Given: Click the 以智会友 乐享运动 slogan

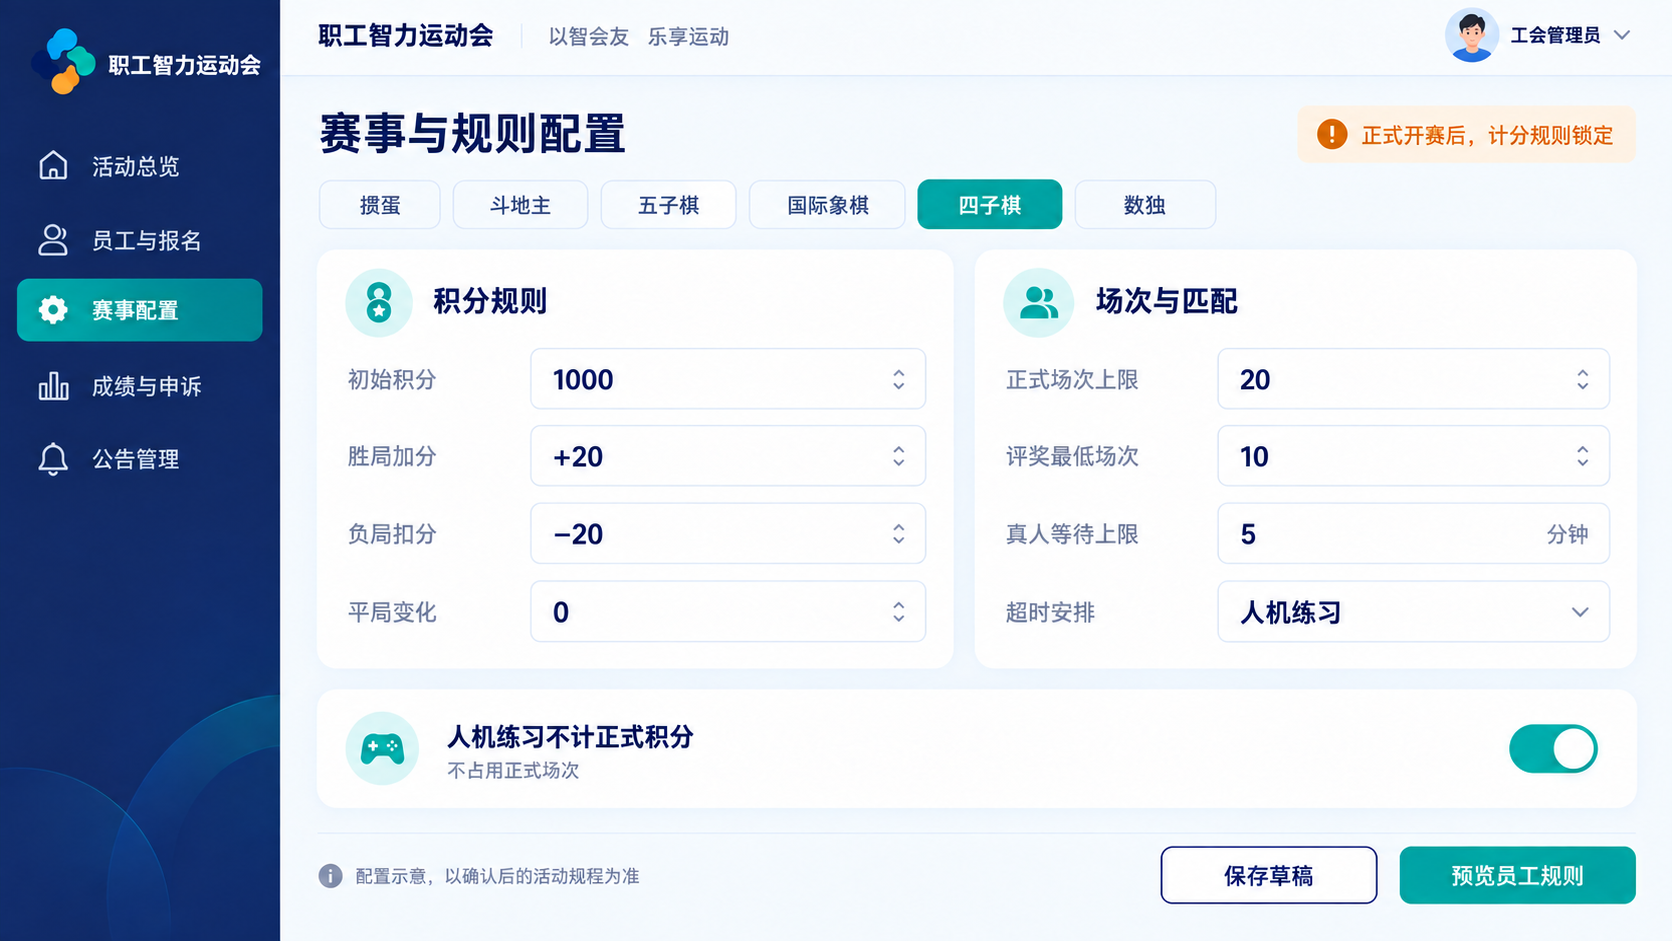Looking at the screenshot, I should click(x=638, y=37).
